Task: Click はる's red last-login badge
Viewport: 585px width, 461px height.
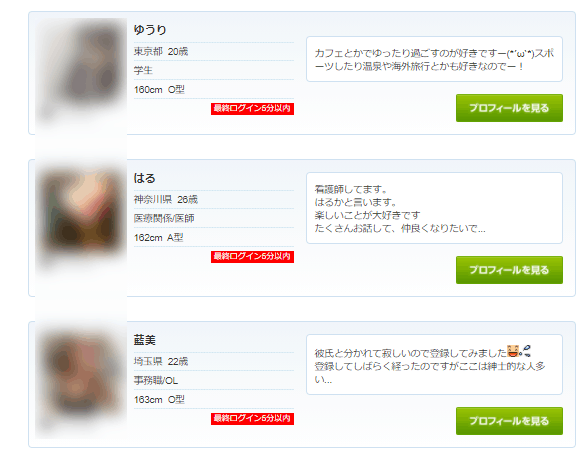Action: point(252,256)
